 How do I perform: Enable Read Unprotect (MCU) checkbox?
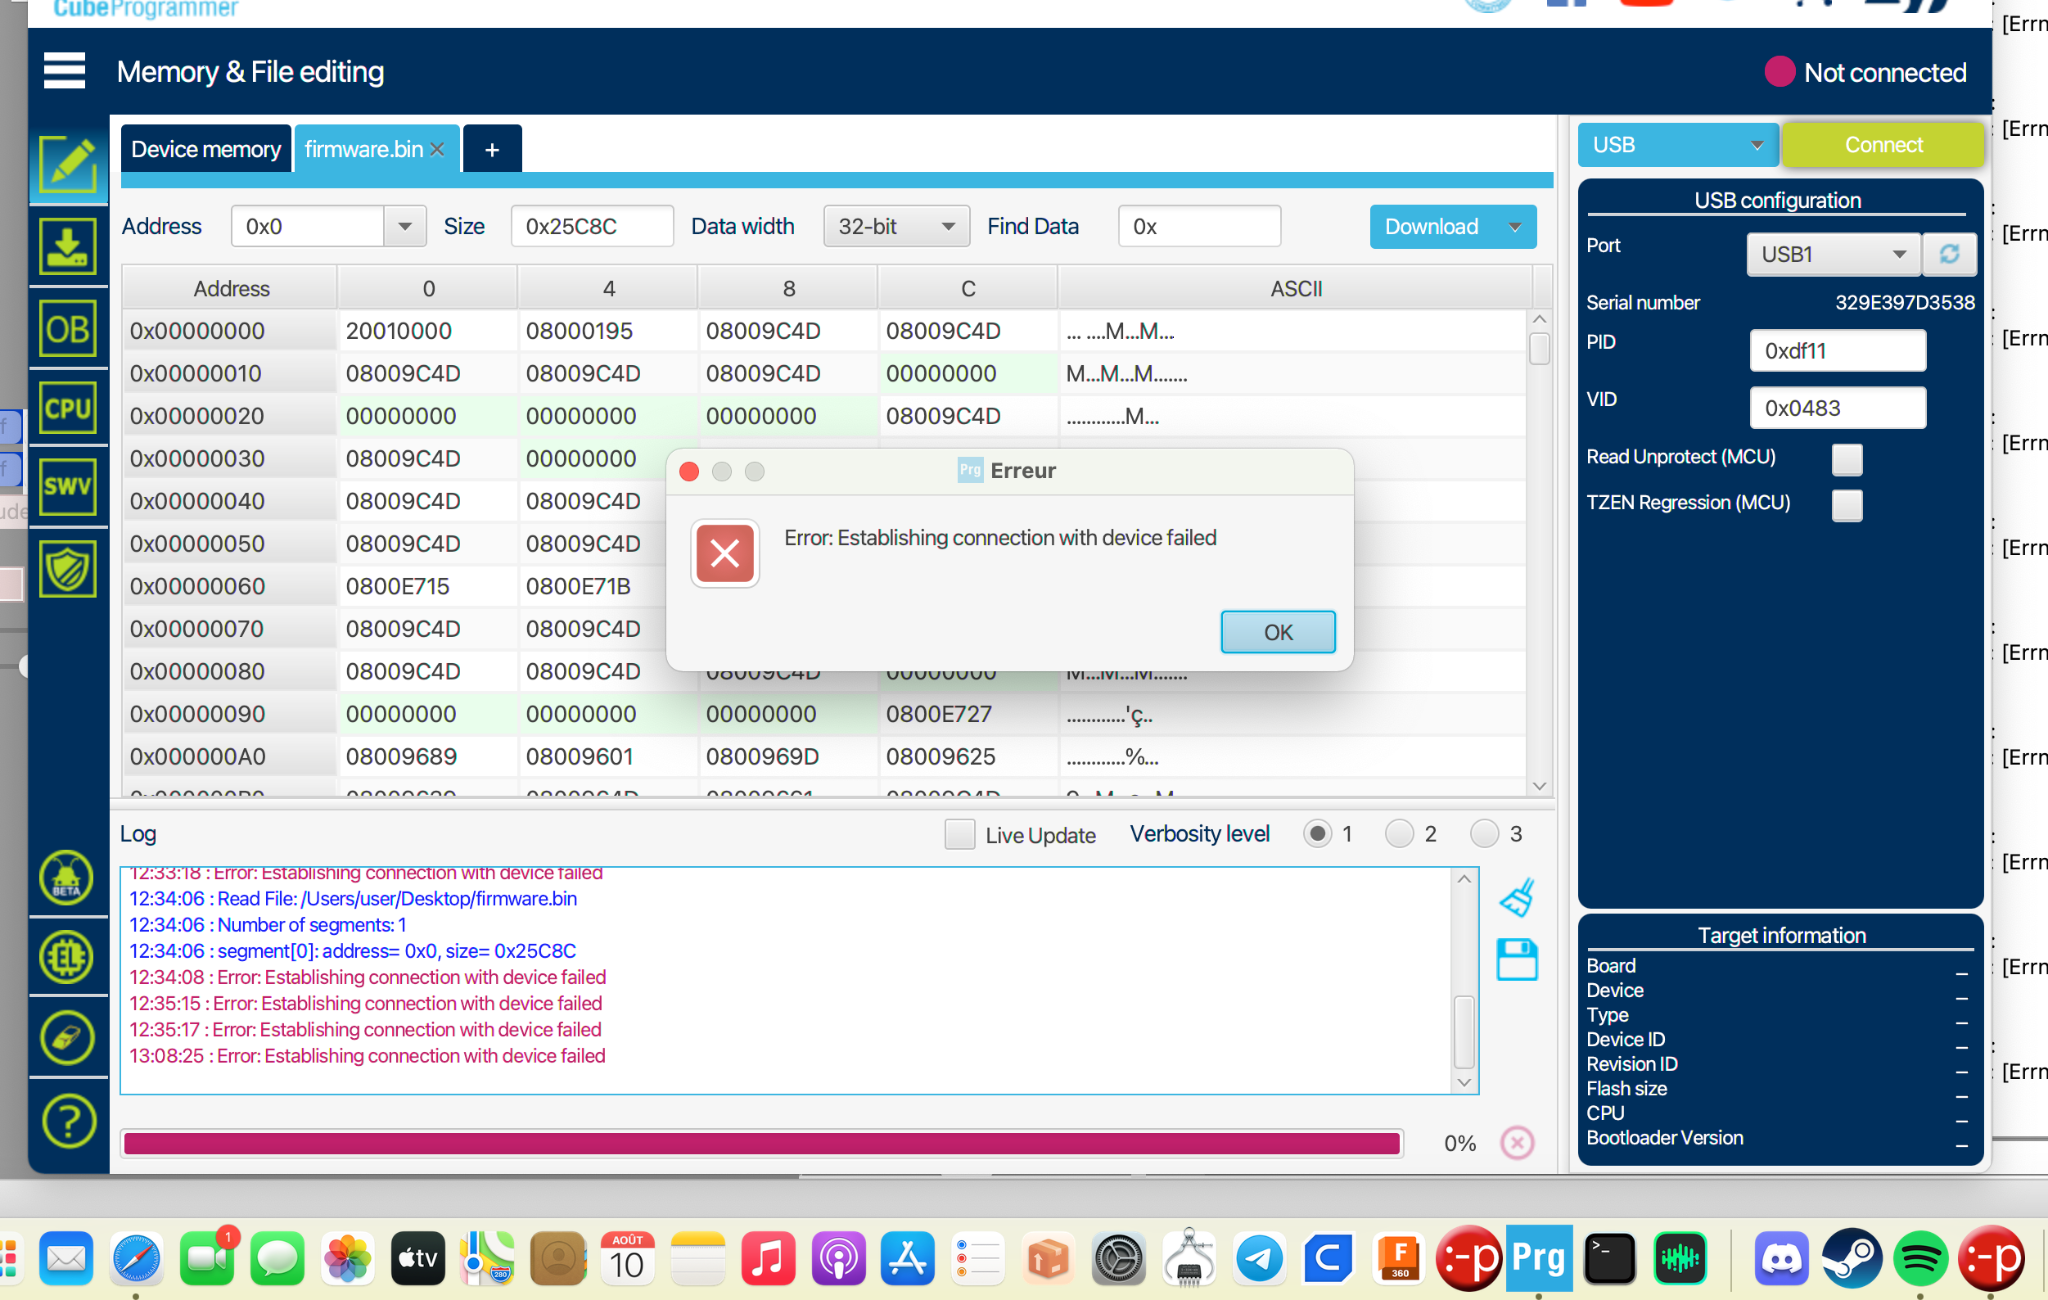coord(1847,459)
